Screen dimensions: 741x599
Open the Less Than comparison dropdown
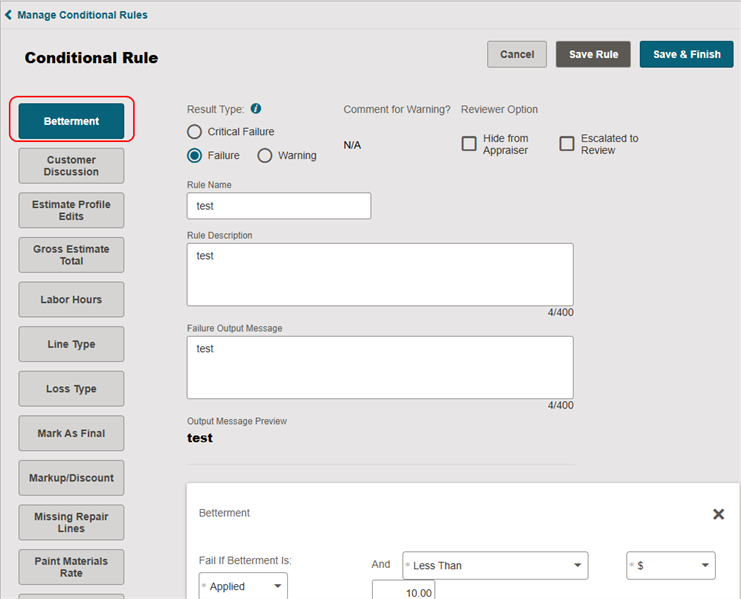click(495, 565)
